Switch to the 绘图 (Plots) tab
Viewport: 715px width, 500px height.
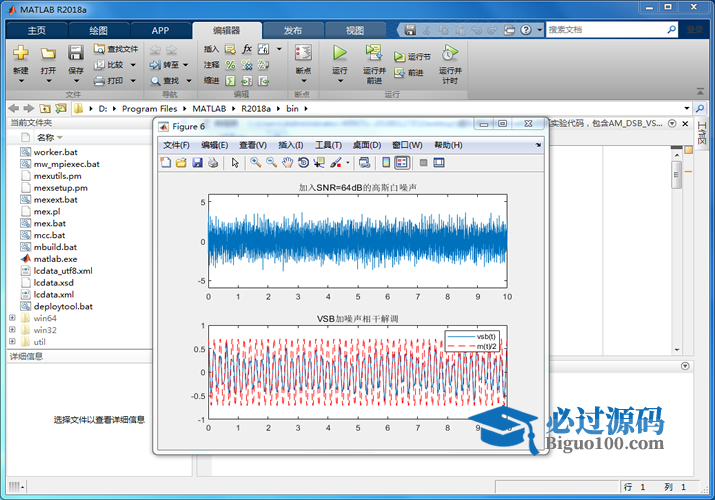(98, 30)
